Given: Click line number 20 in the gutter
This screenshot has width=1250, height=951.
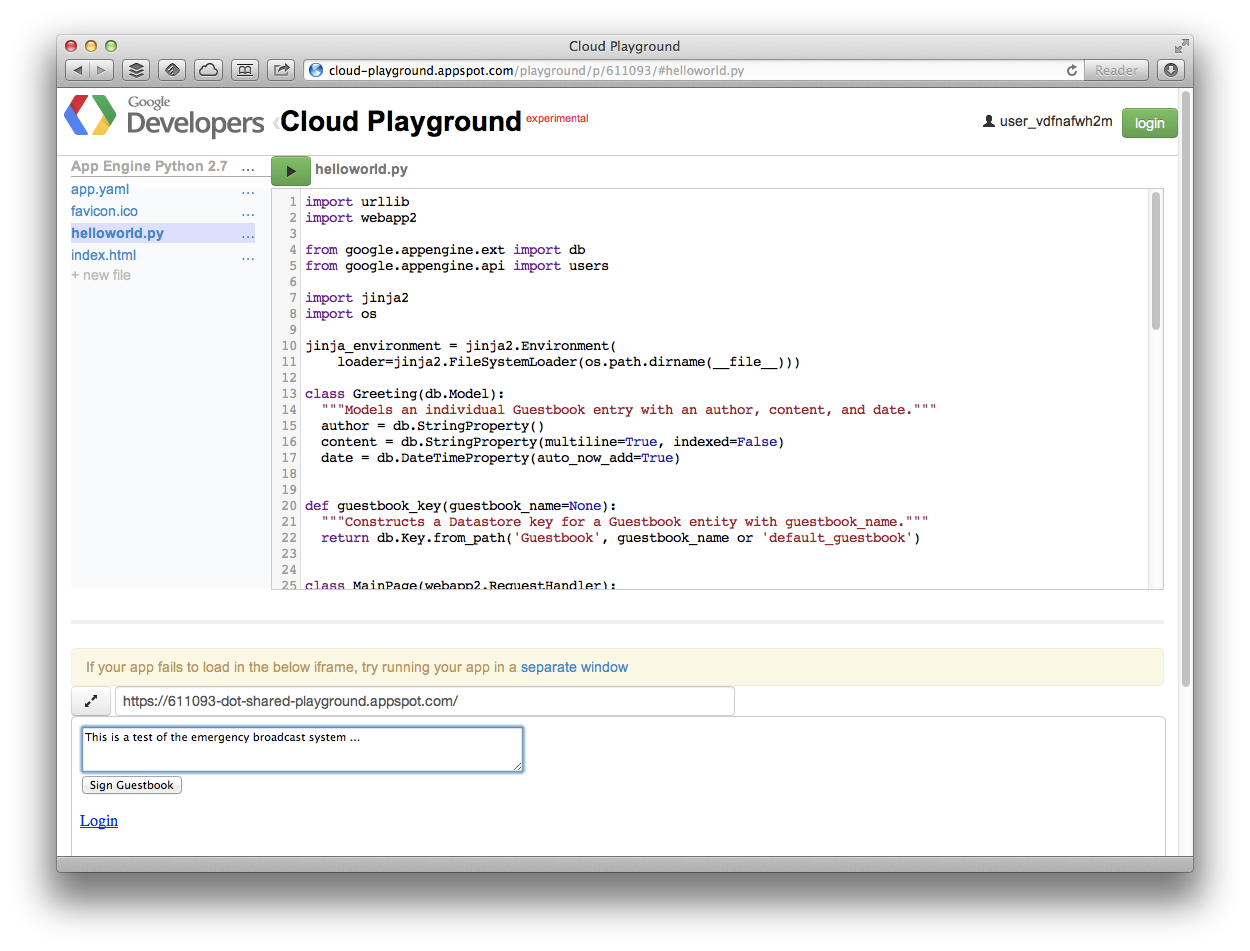Looking at the screenshot, I should pos(289,506).
